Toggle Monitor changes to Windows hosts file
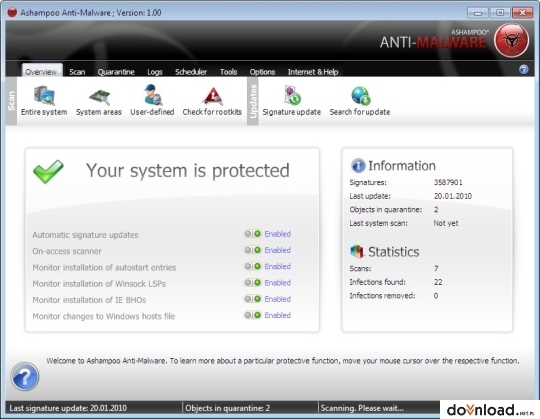540x419 pixels. pyautogui.click(x=252, y=315)
